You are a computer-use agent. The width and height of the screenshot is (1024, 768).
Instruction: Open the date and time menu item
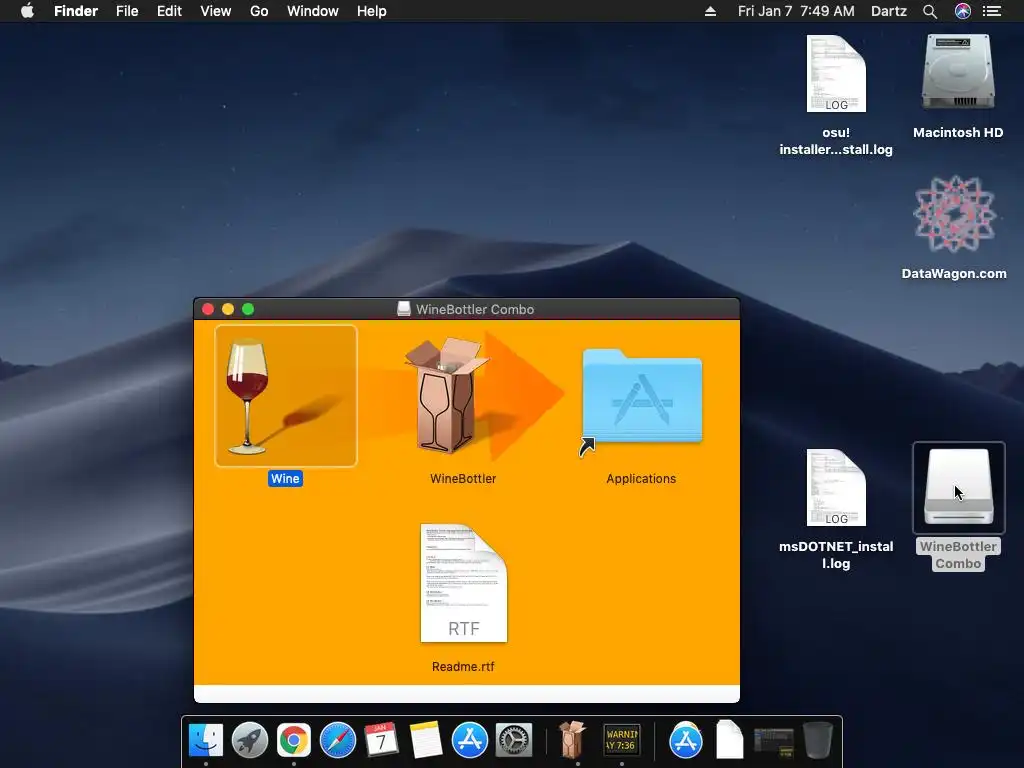point(796,11)
